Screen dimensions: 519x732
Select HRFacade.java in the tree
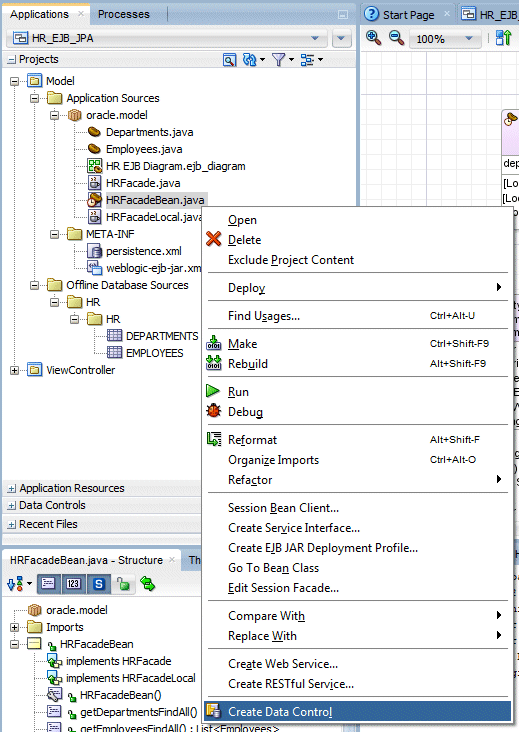[x=143, y=183]
